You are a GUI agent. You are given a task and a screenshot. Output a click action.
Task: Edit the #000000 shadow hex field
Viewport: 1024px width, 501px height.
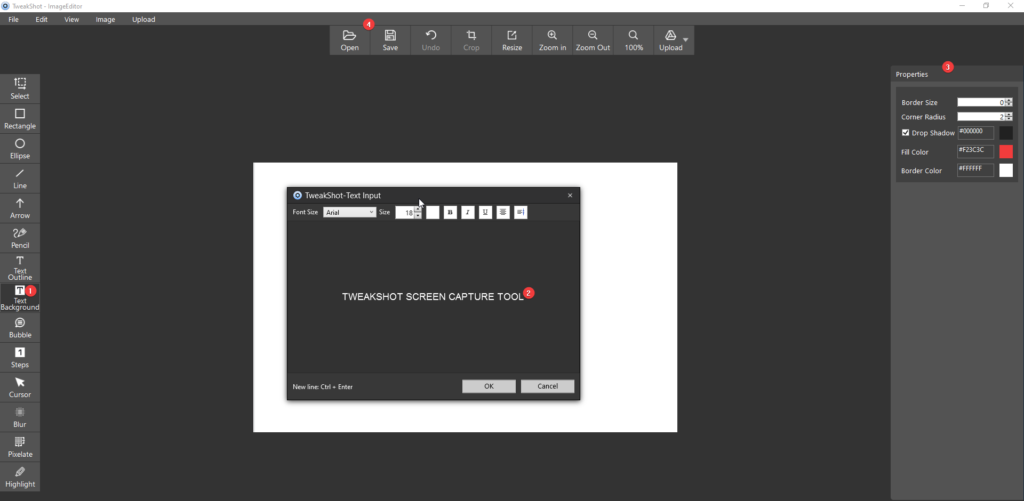(x=976, y=133)
